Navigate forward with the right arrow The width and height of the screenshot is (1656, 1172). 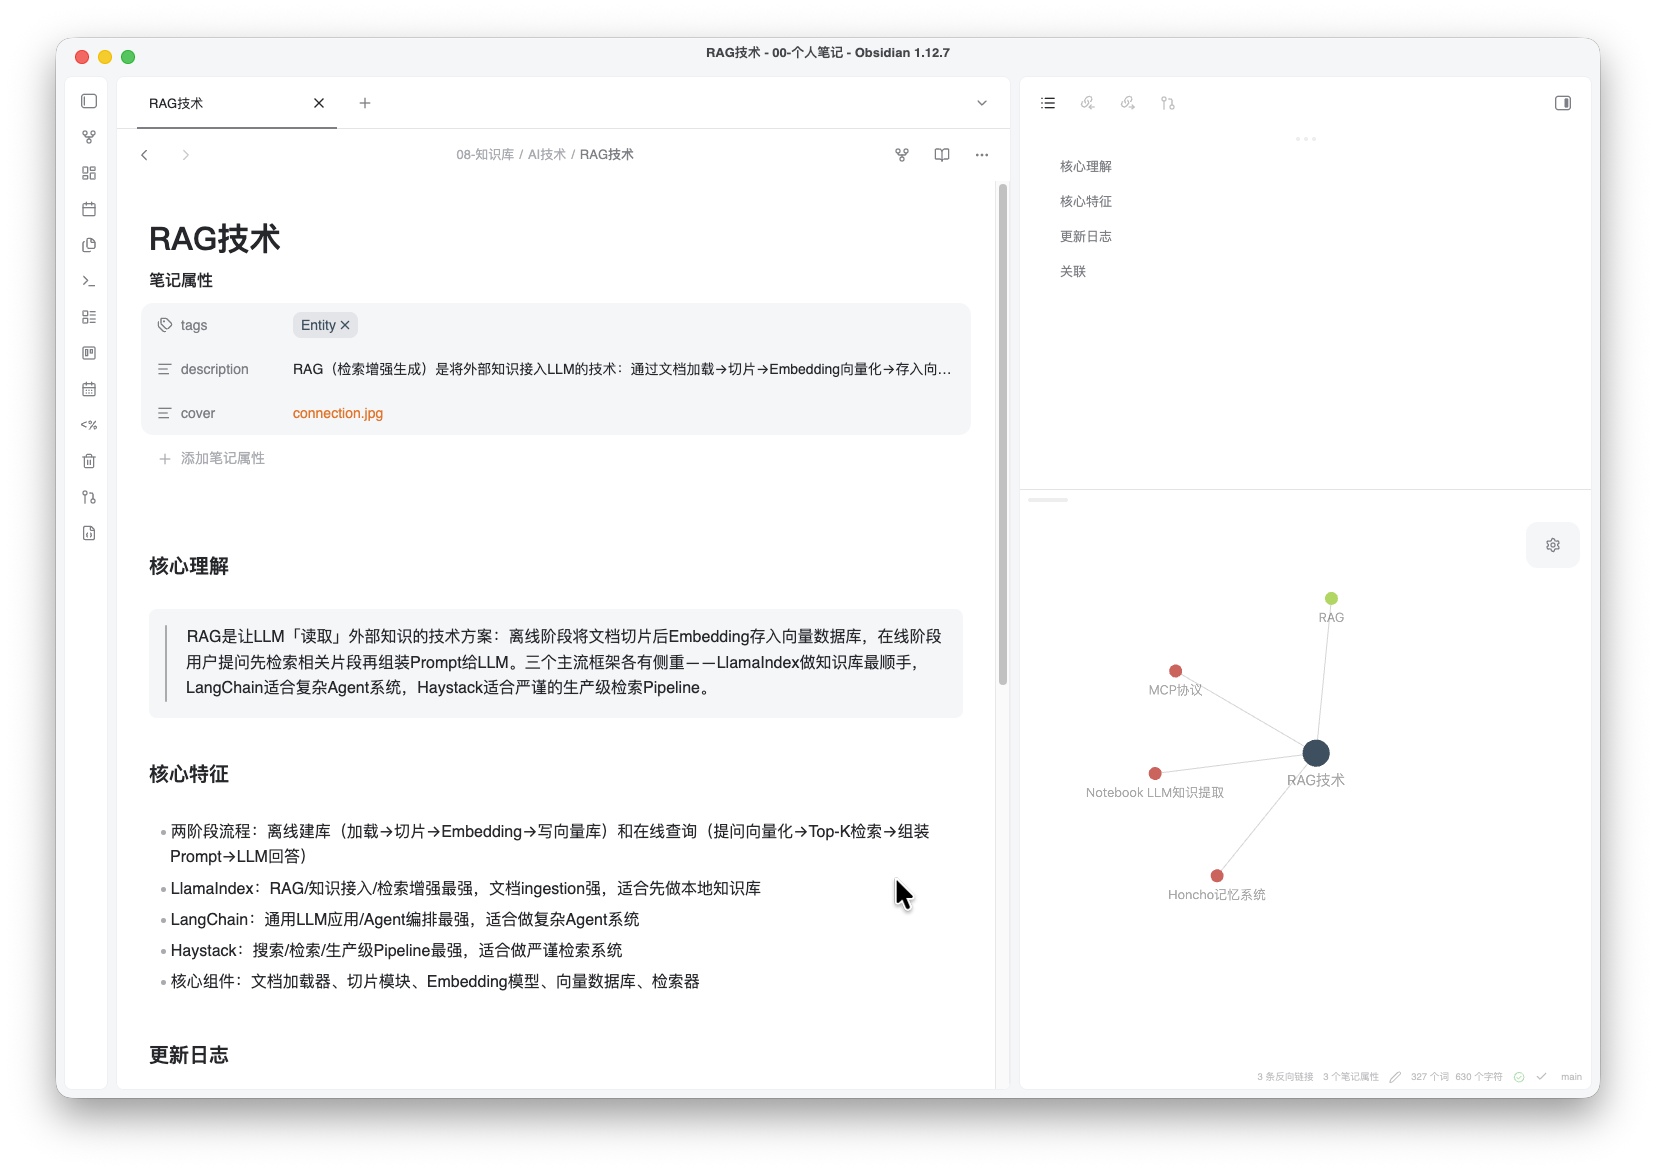click(x=185, y=155)
